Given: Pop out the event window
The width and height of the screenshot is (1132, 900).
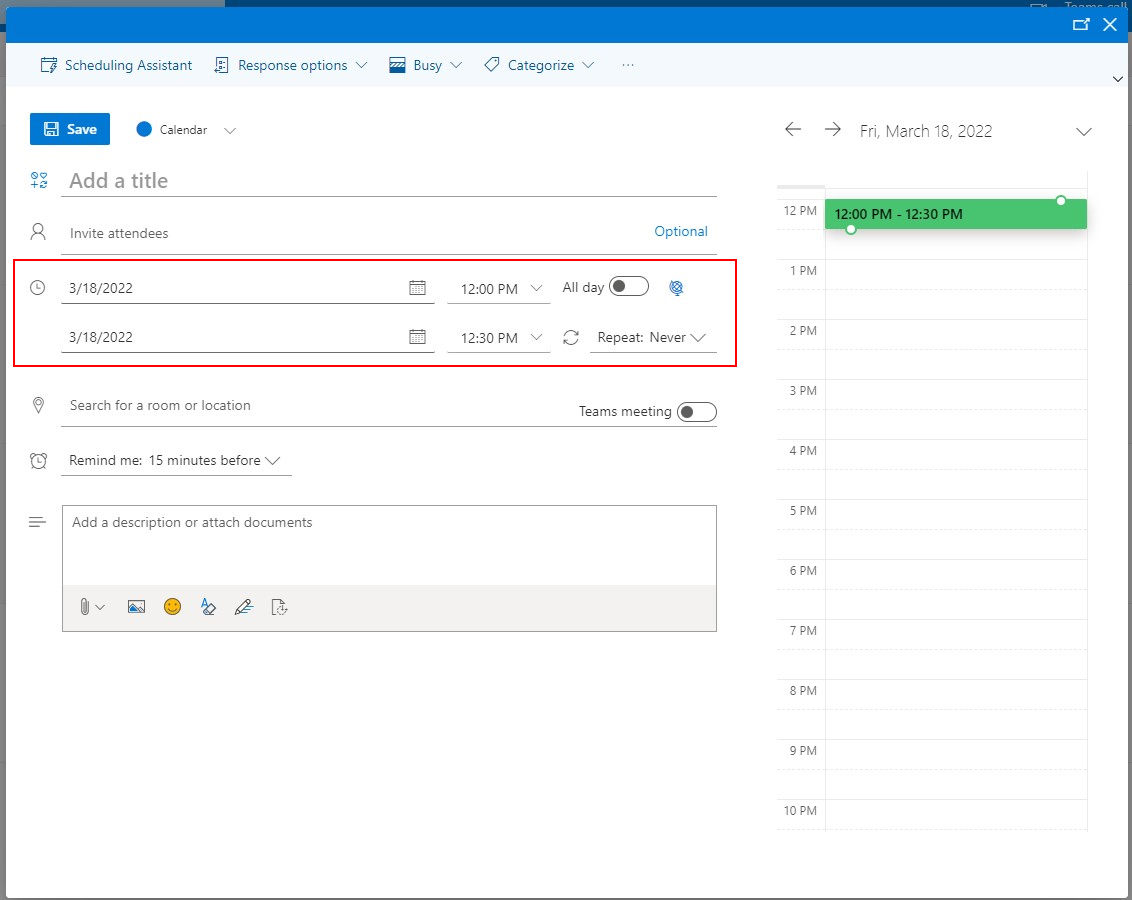Looking at the screenshot, I should click(x=1080, y=25).
